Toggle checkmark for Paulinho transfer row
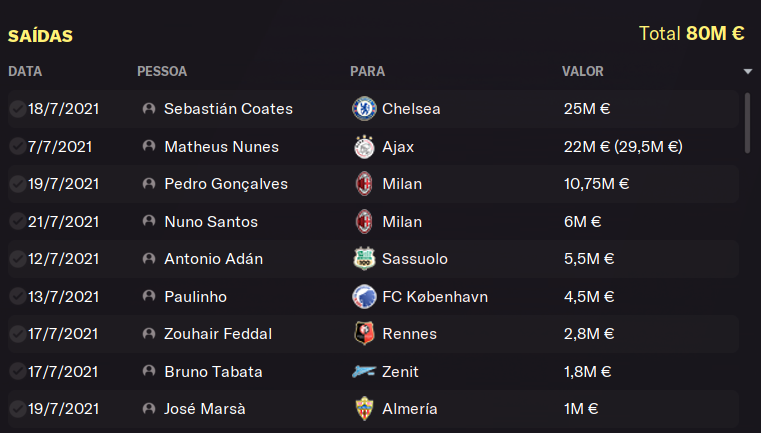Viewport: 761px width, 433px height. coord(17,296)
